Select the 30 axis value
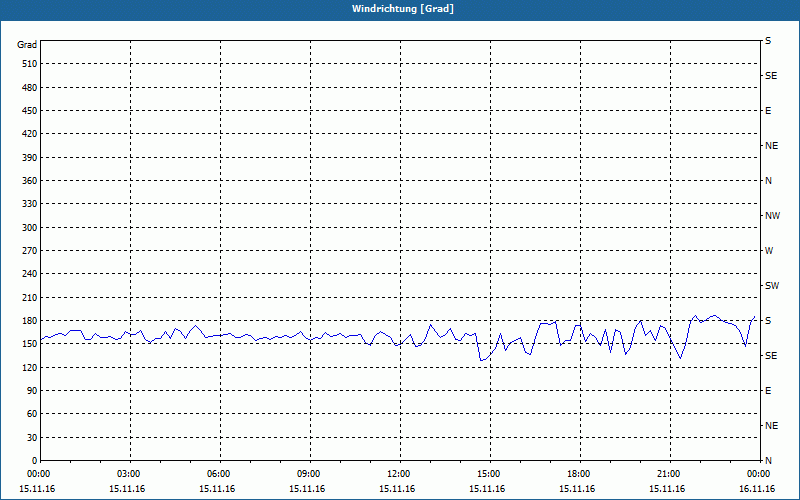 (32, 438)
